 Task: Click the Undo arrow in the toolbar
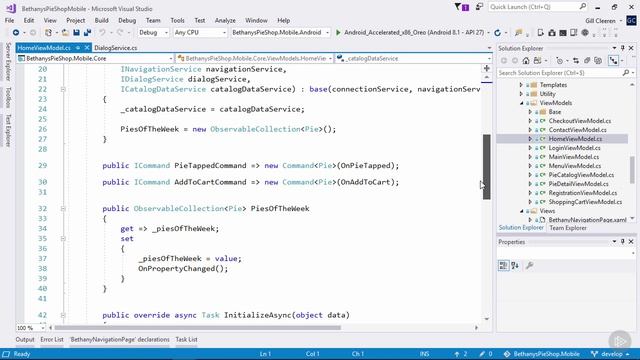(102, 33)
